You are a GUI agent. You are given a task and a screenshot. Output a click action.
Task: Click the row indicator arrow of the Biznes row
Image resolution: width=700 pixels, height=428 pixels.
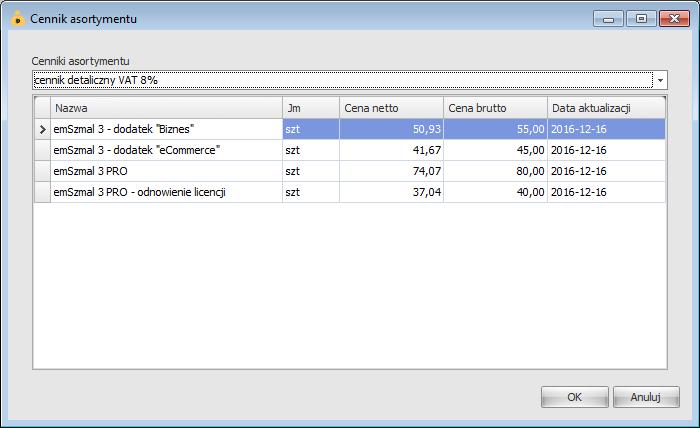tap(42, 129)
